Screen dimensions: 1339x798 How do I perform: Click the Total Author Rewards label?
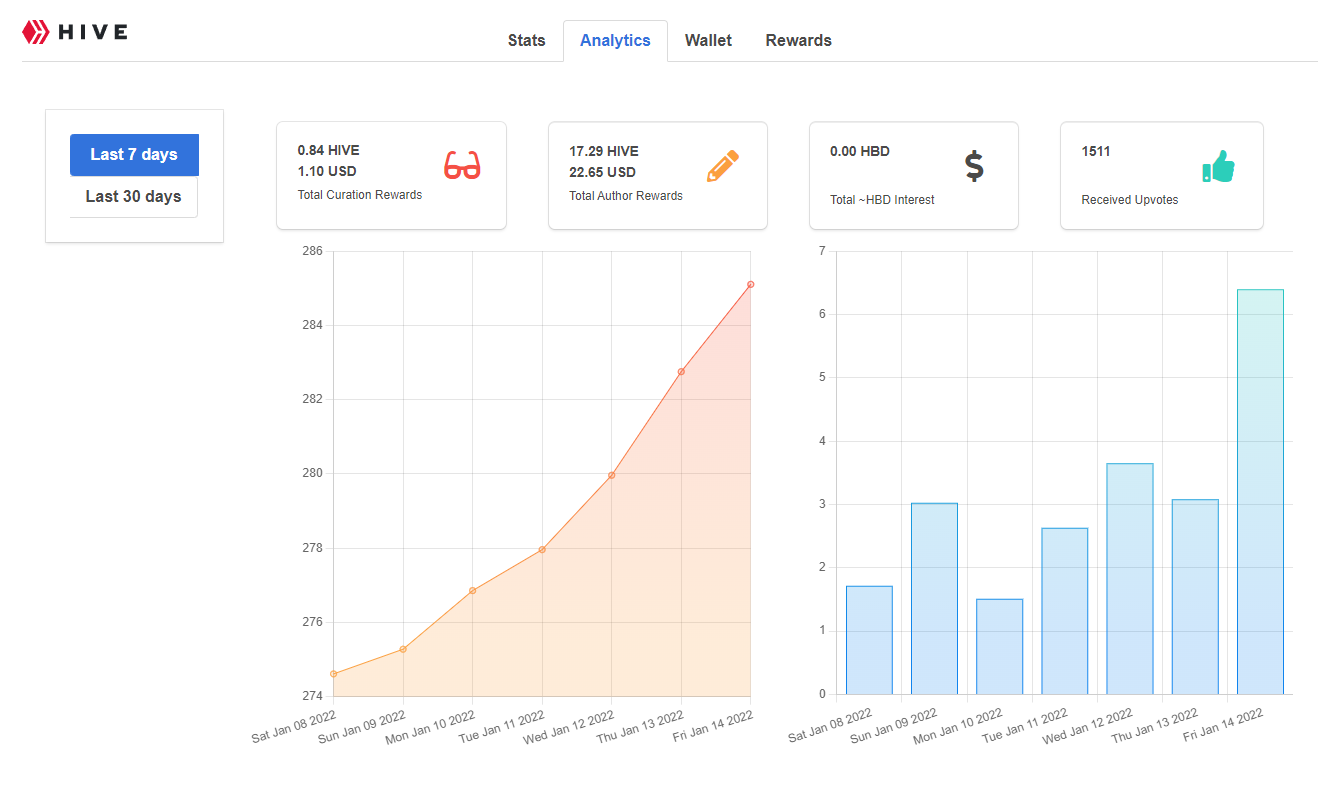pos(626,196)
